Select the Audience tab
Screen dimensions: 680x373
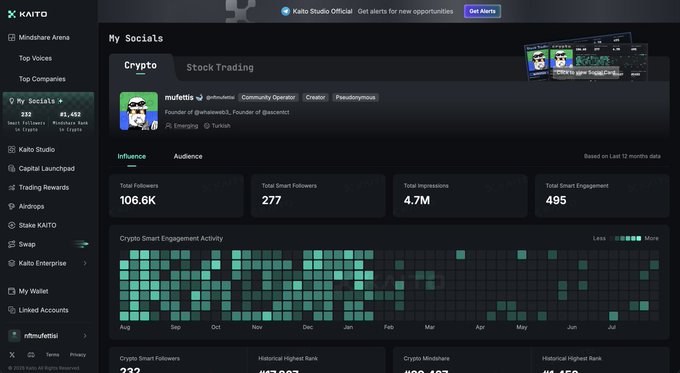tap(188, 157)
